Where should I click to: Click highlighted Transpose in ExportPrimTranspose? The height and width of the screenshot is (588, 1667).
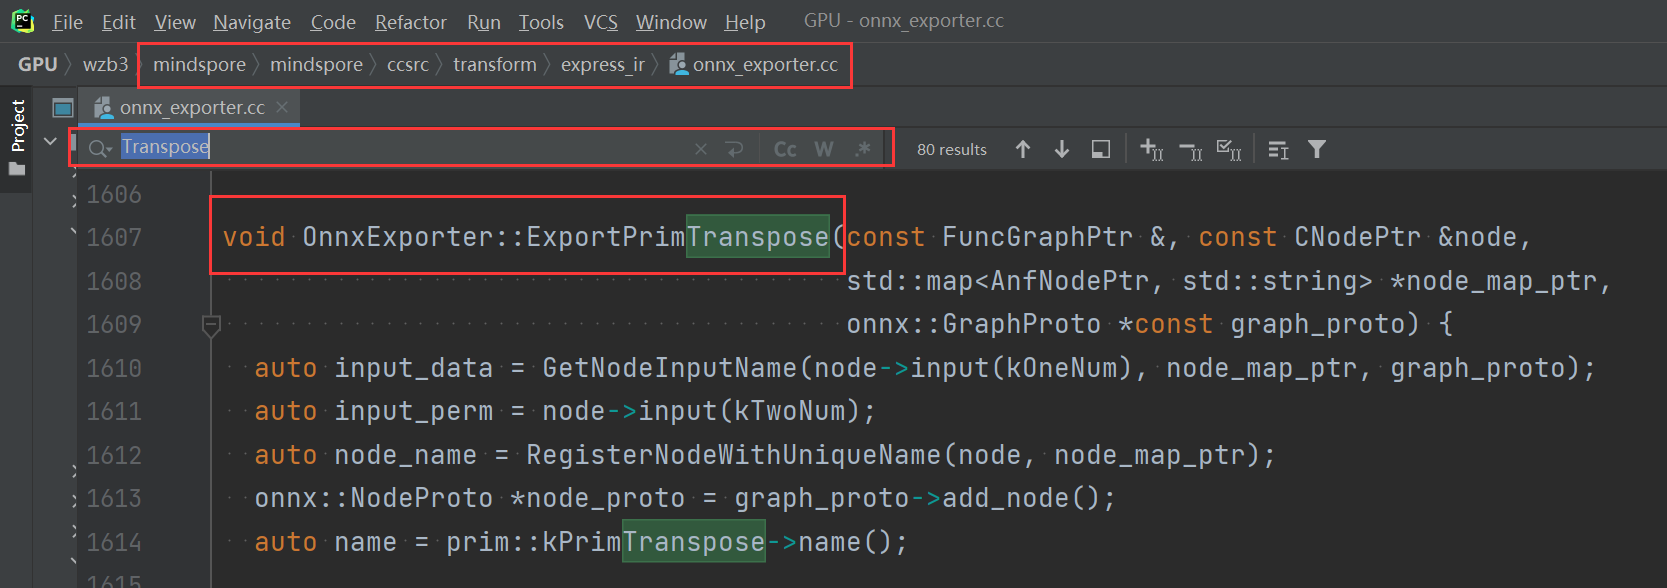pos(757,236)
